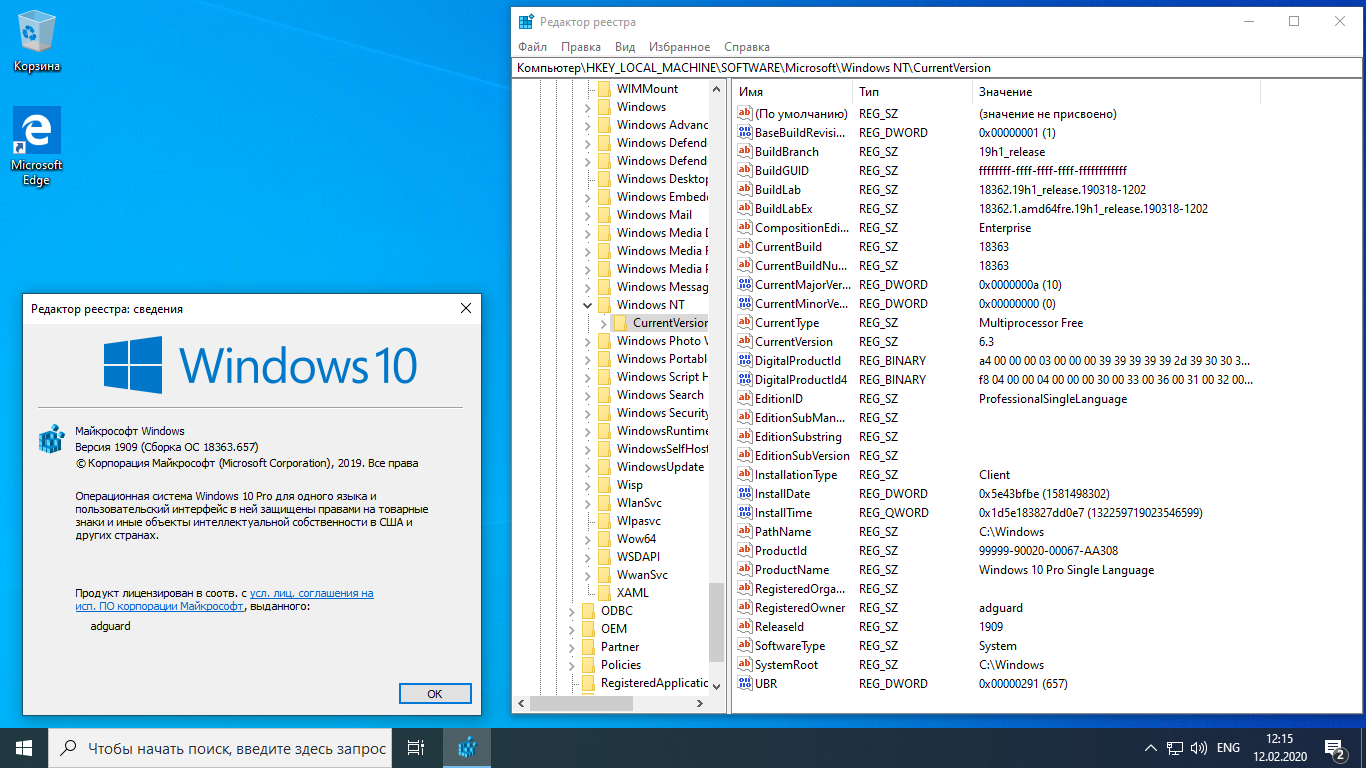Open Task View on the taskbar
The width and height of the screenshot is (1366, 768).
[417, 748]
